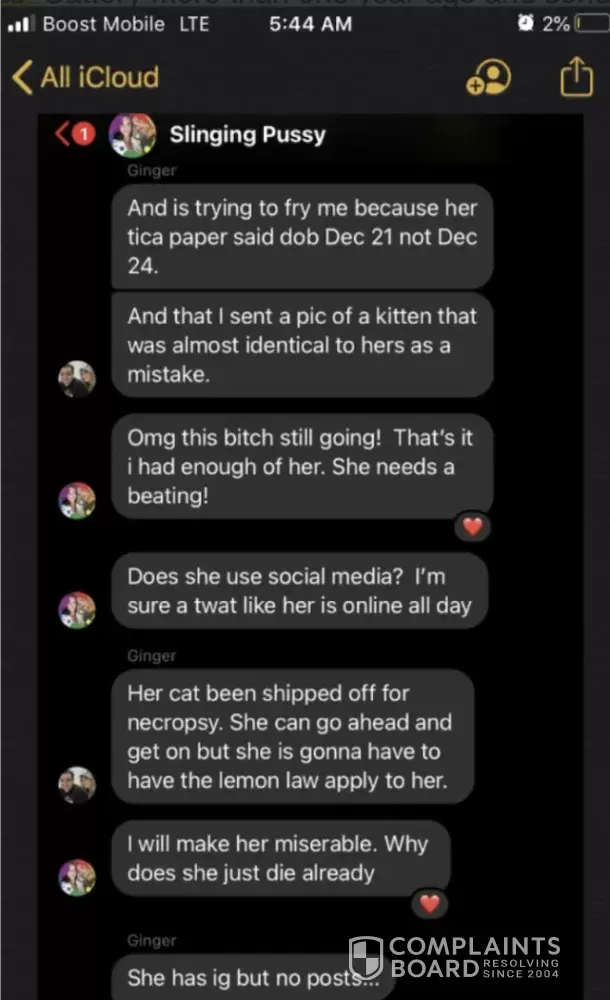Select the avatar beside the kitten message
Image resolution: width=610 pixels, height=1000 pixels.
77,380
